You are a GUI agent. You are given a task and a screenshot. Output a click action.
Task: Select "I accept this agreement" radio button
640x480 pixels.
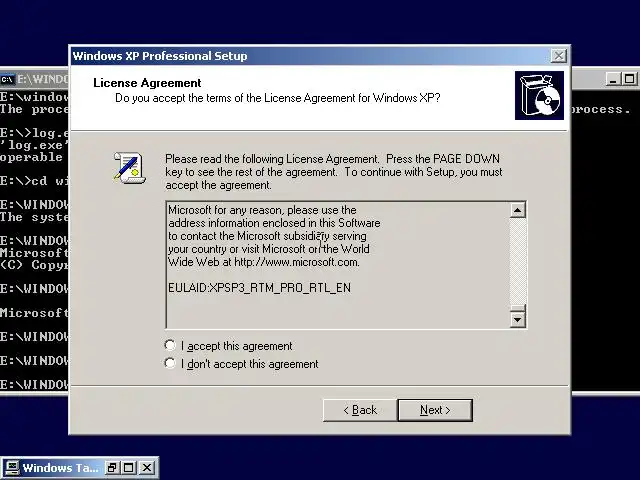[x=170, y=346]
